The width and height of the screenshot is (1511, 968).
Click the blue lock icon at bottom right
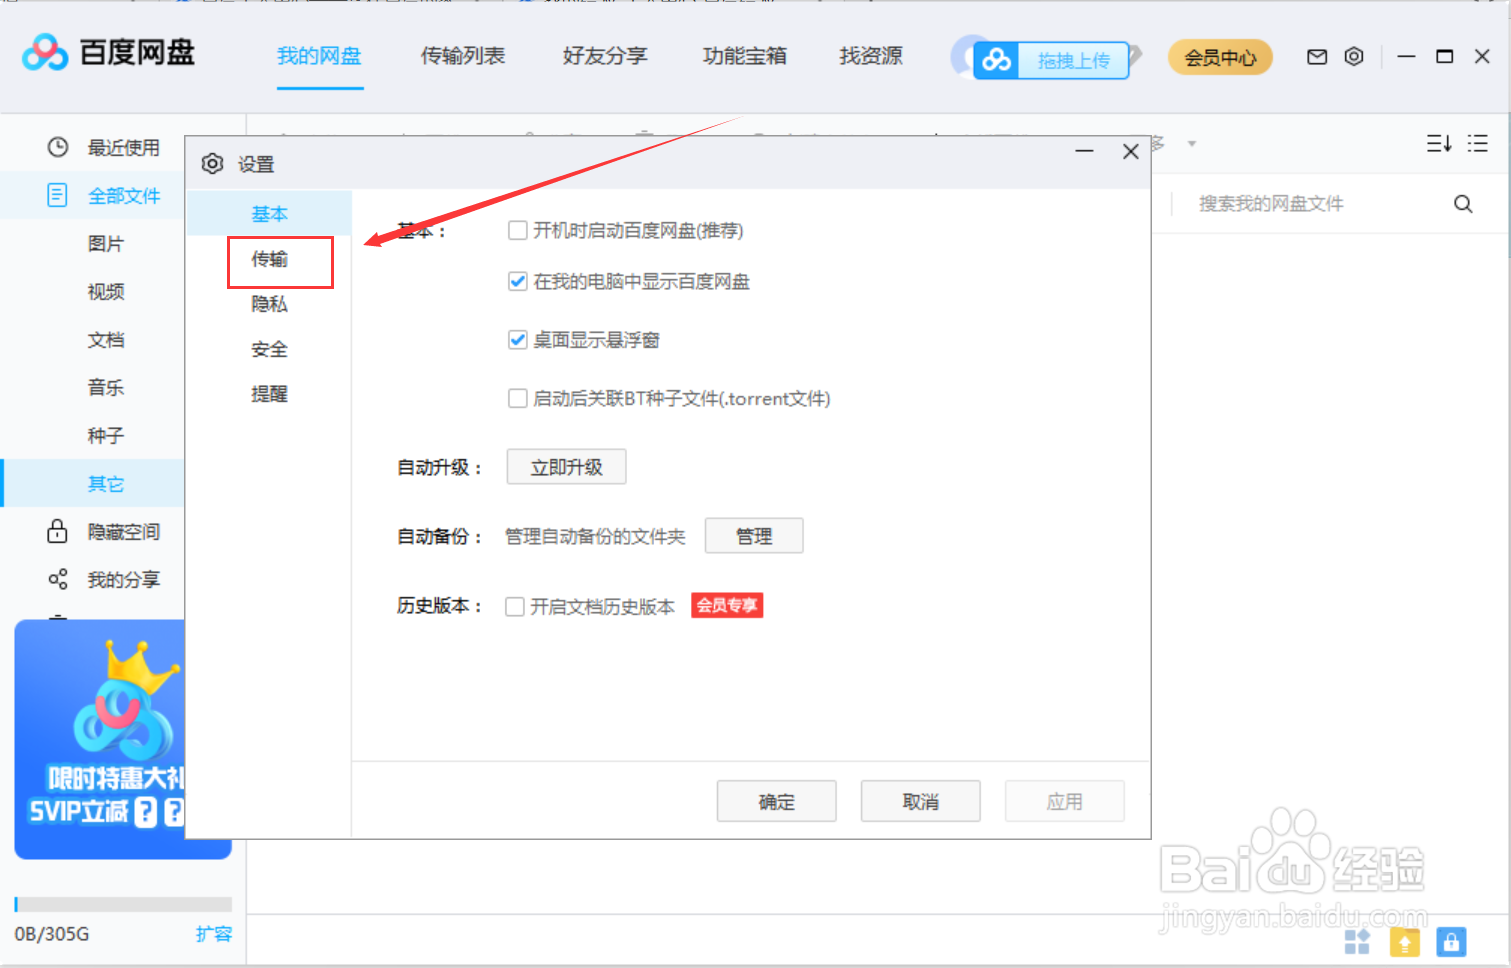point(1451,941)
